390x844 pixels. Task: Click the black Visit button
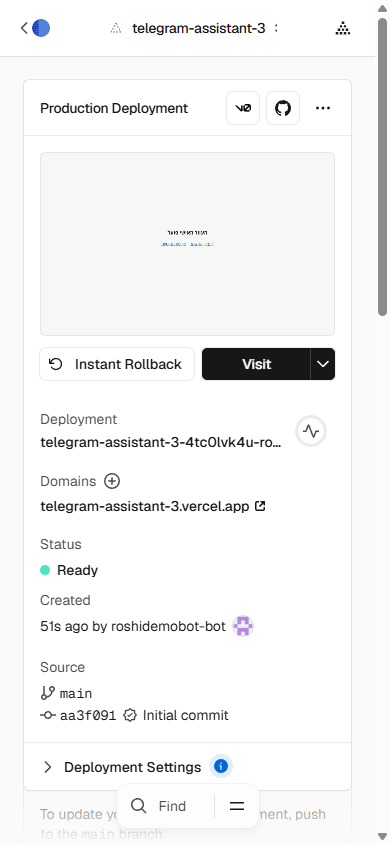coord(256,364)
